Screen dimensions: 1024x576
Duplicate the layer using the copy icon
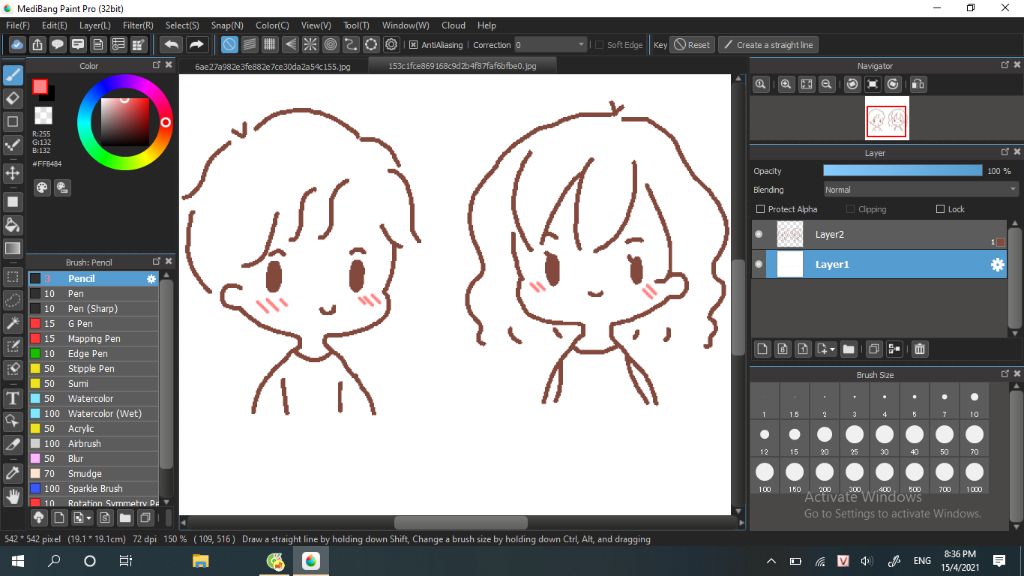874,349
